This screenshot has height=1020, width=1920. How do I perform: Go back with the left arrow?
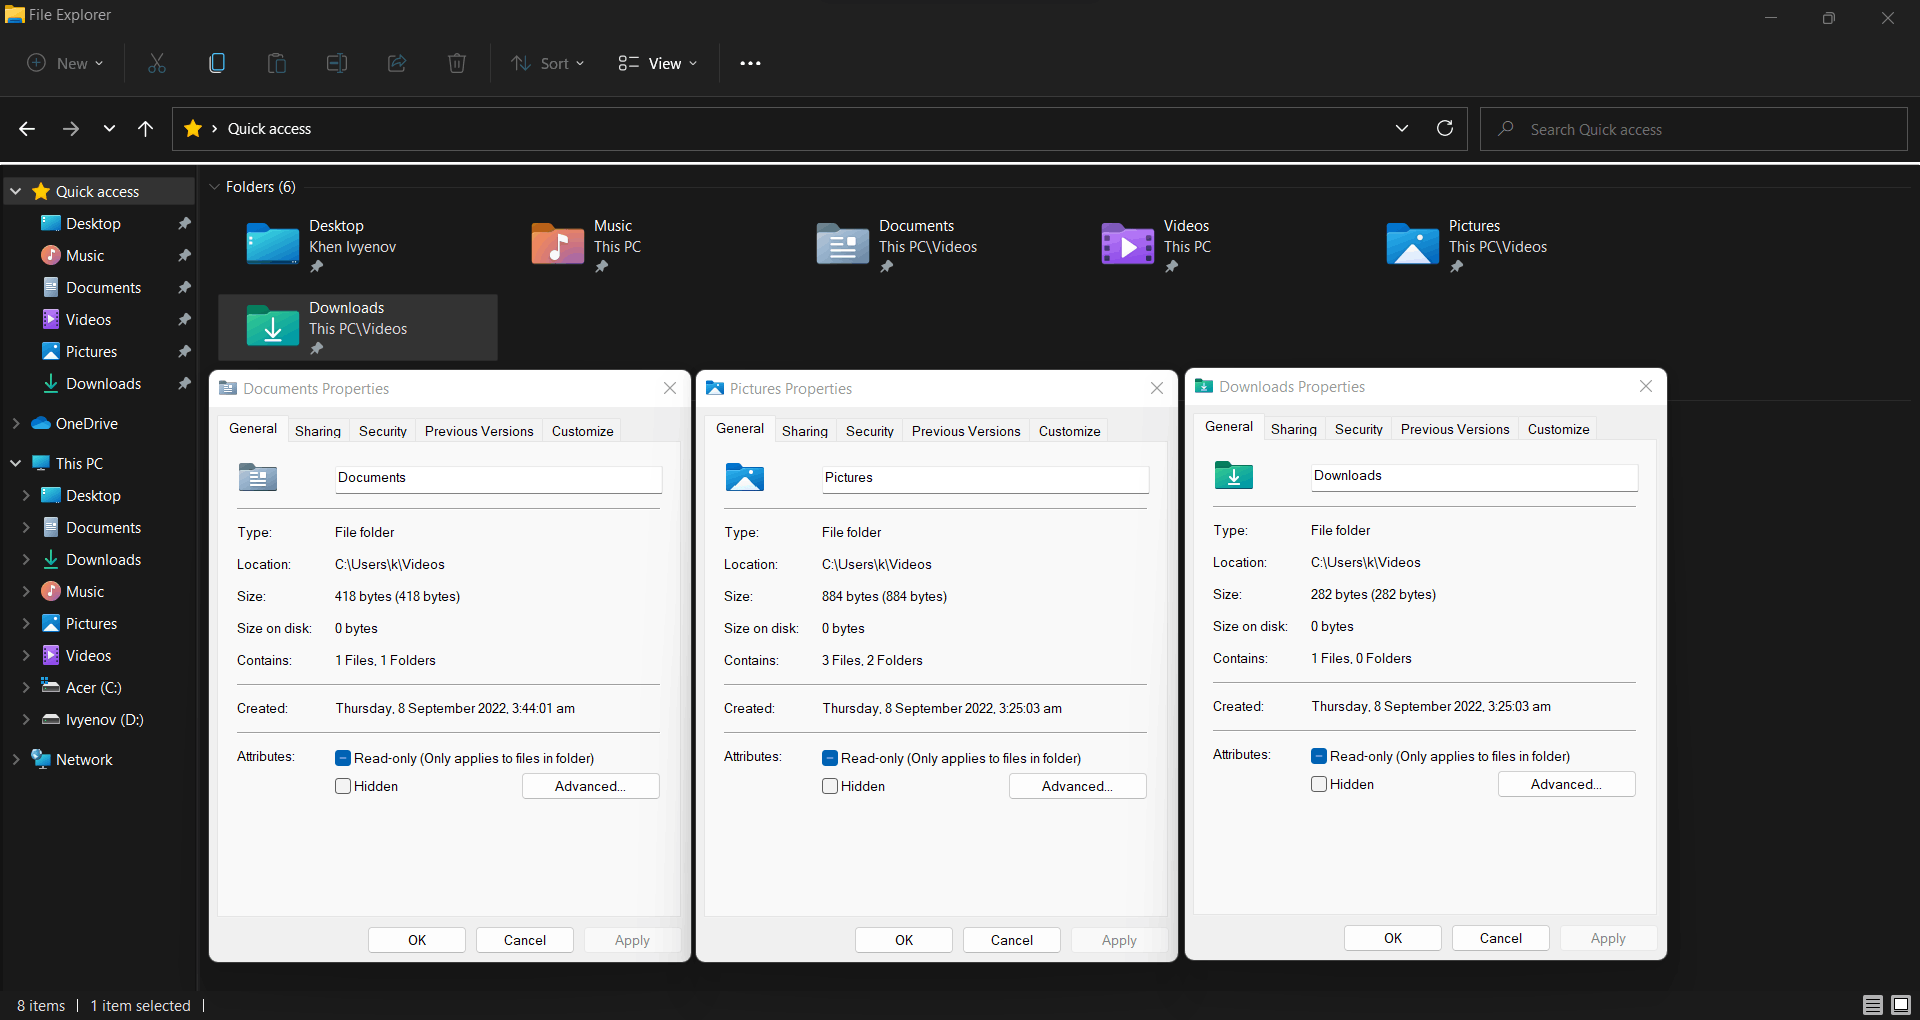(27, 129)
